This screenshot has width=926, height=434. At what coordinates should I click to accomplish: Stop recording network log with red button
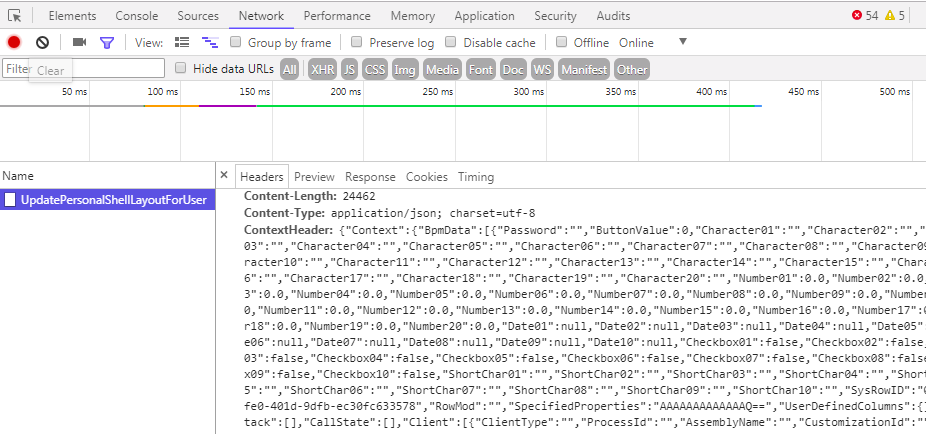pos(14,43)
